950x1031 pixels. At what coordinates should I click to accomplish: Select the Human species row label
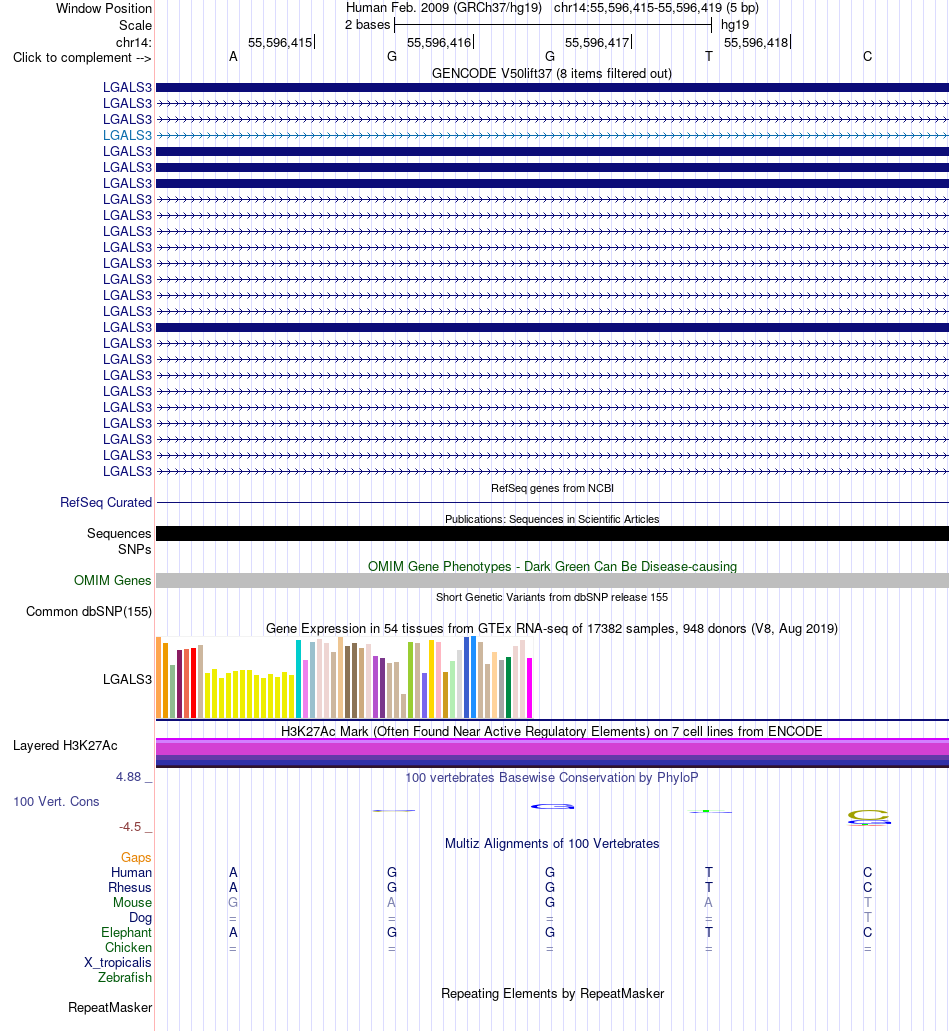131,873
